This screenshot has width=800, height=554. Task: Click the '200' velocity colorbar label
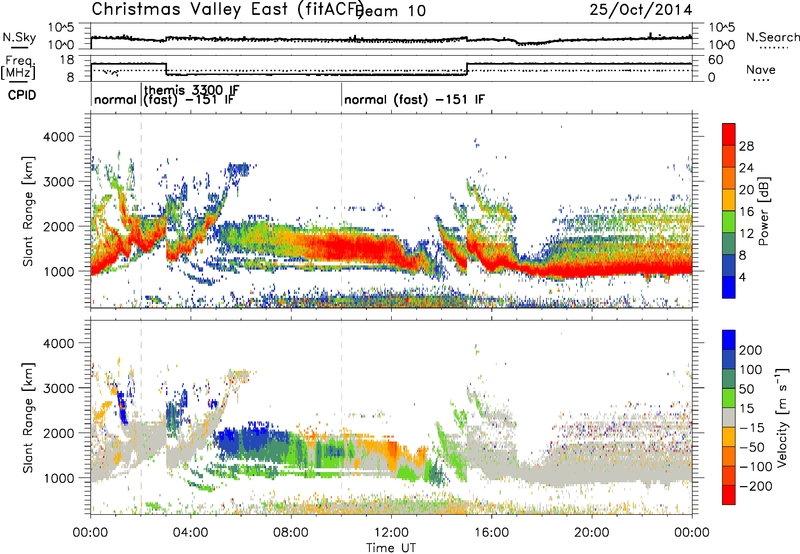(x=751, y=350)
